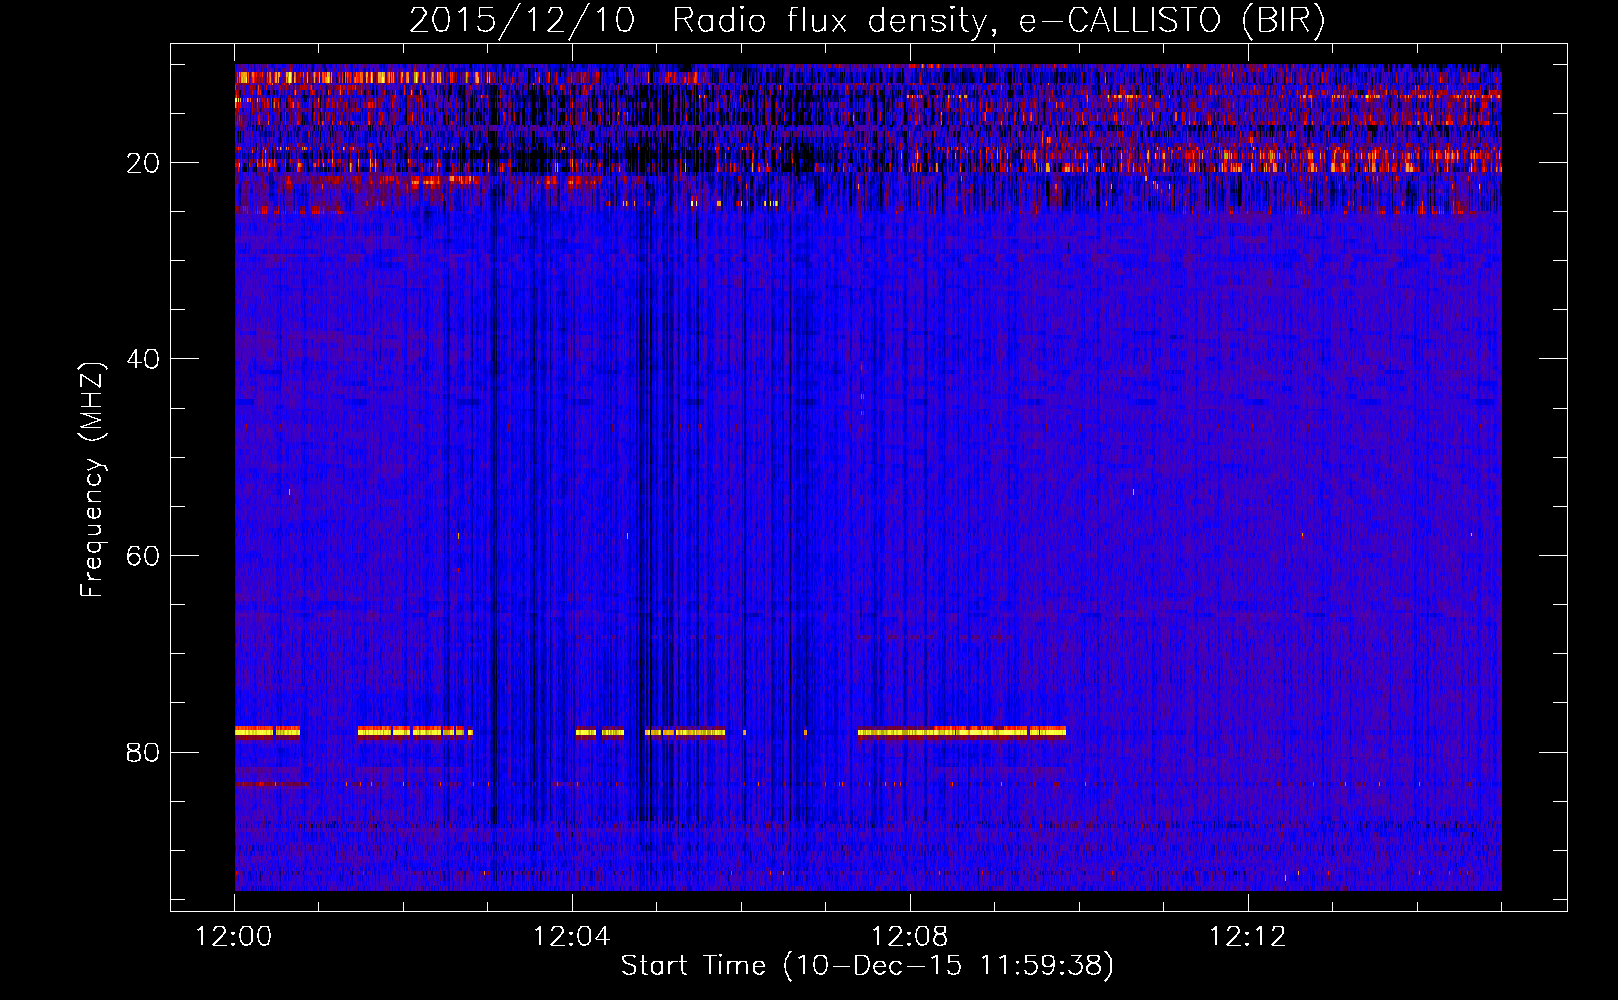
Task: Click the '12:00' time axis label
Action: pos(234,937)
